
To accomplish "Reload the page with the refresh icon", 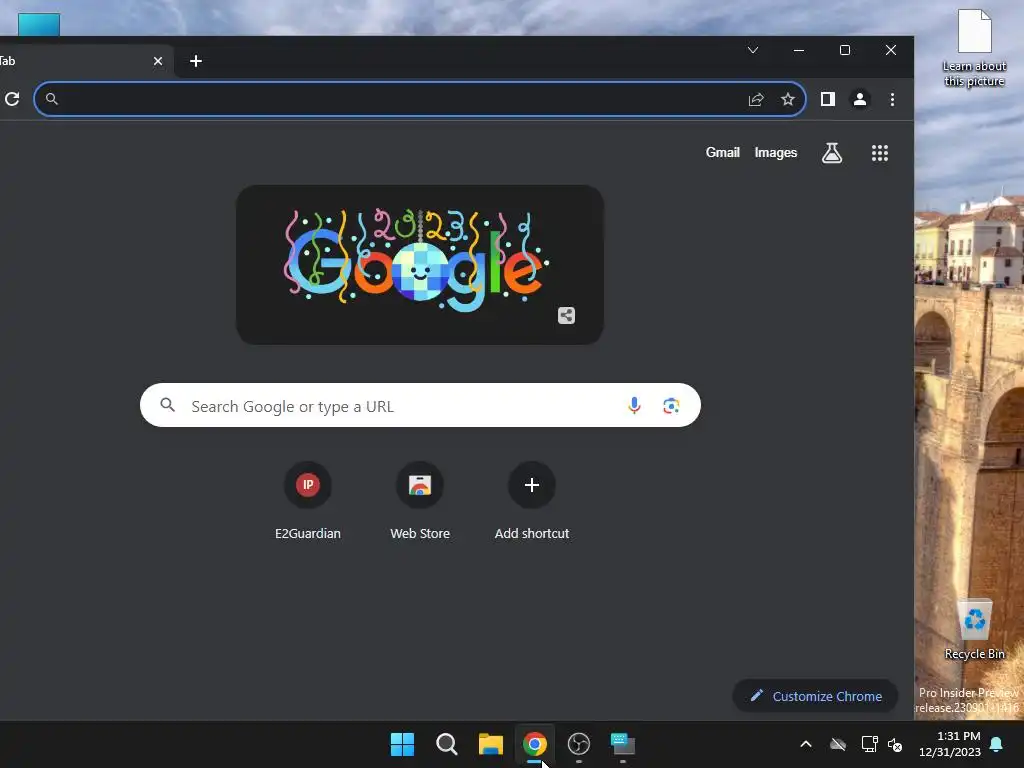I will click(x=12, y=99).
